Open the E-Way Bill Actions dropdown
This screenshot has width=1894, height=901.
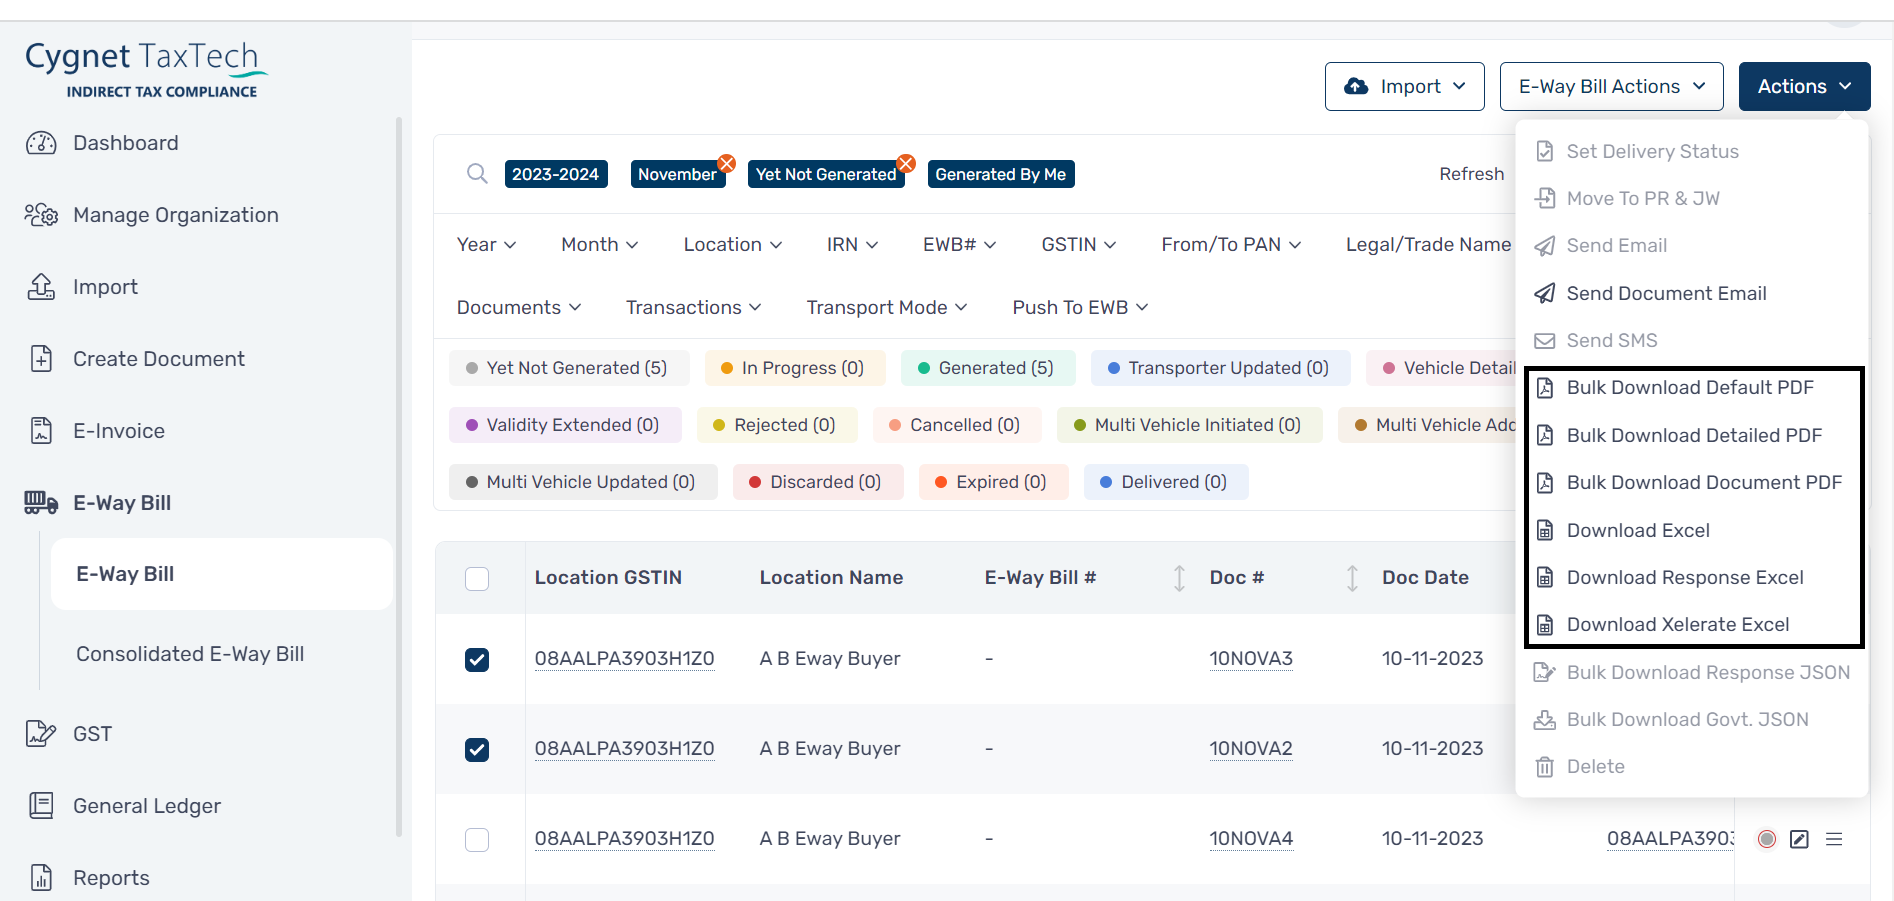point(1612,86)
